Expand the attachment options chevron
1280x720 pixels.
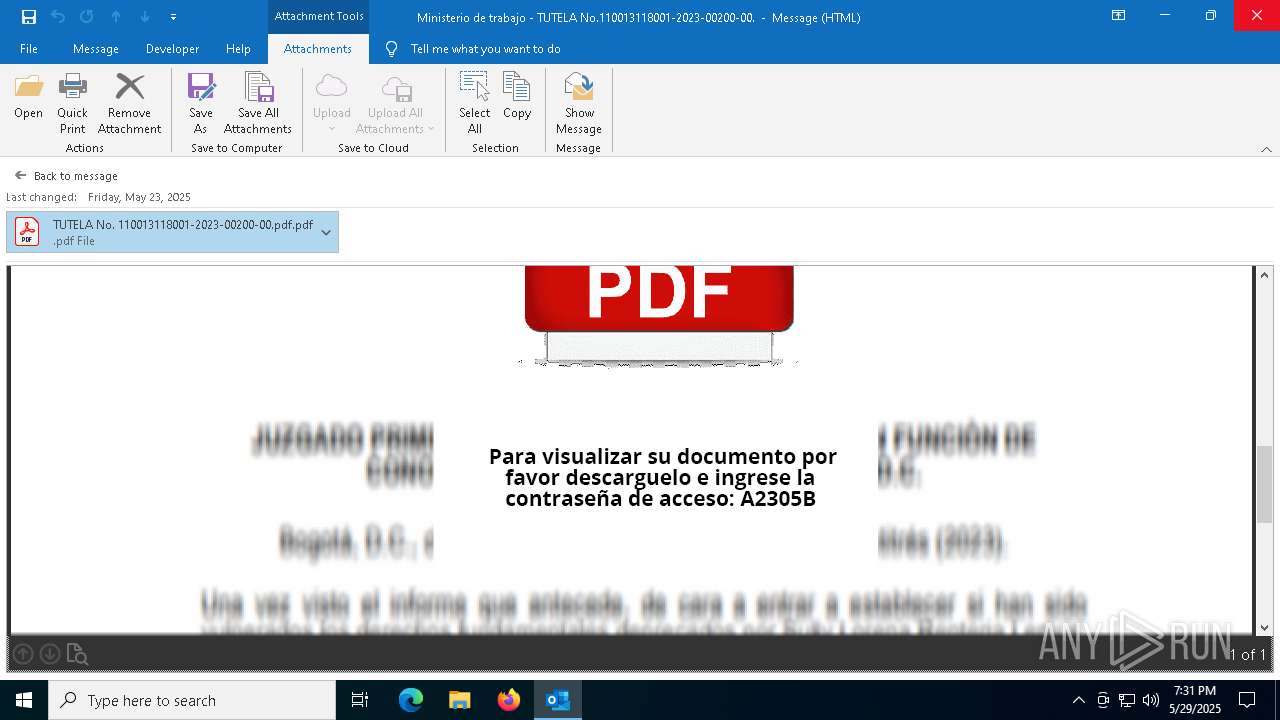(x=326, y=232)
